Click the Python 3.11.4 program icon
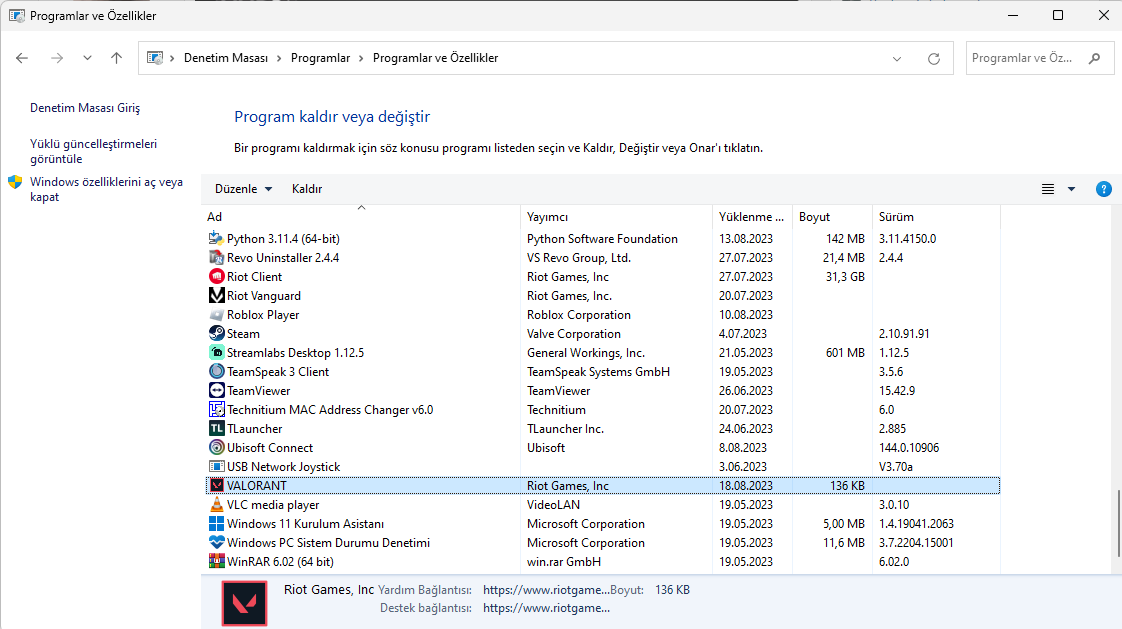 coord(216,238)
